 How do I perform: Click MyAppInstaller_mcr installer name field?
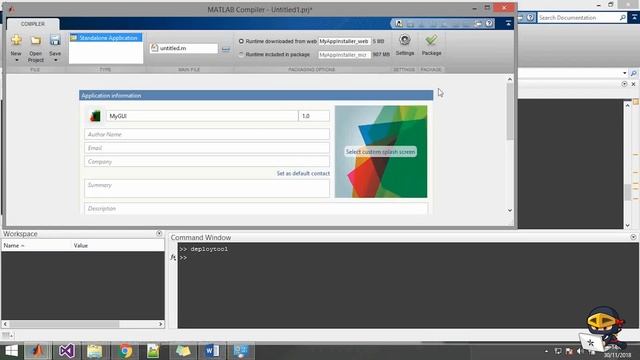click(x=344, y=54)
